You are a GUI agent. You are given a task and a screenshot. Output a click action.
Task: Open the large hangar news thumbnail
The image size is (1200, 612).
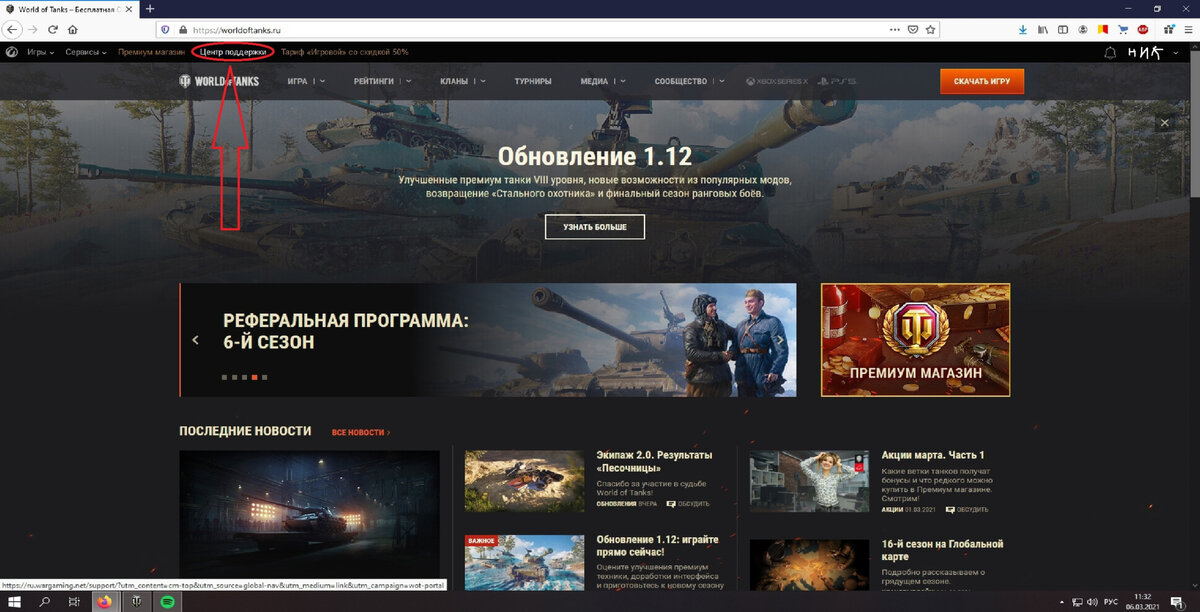coord(309,514)
